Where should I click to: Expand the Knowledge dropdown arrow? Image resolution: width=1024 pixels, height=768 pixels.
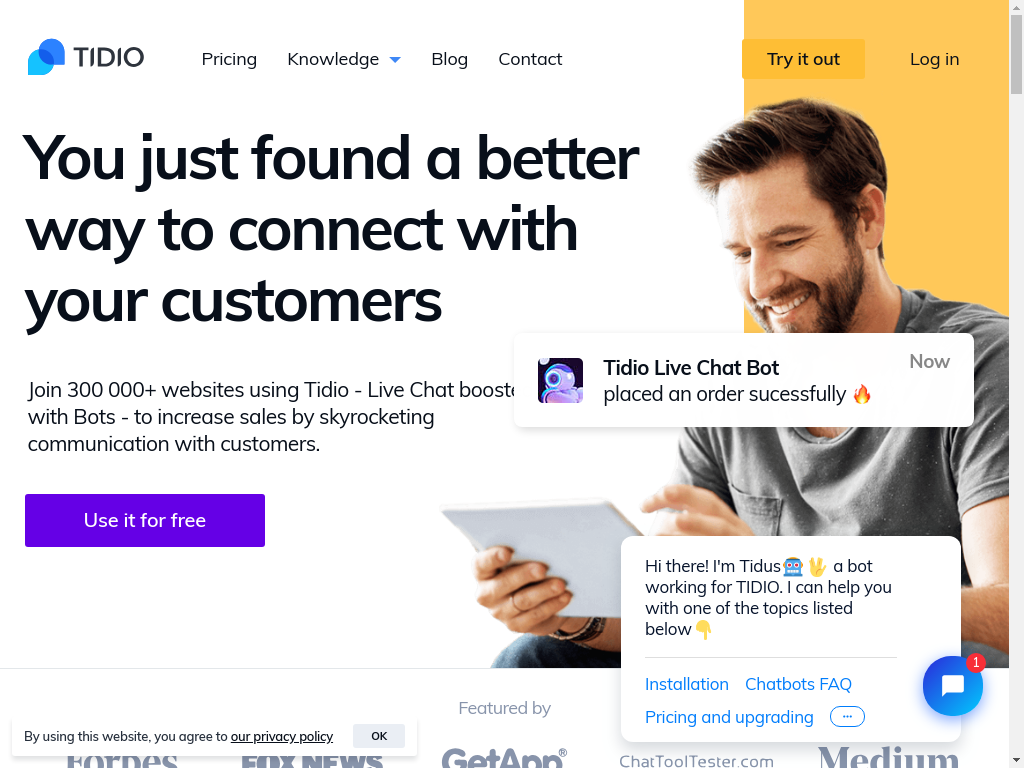coord(395,59)
